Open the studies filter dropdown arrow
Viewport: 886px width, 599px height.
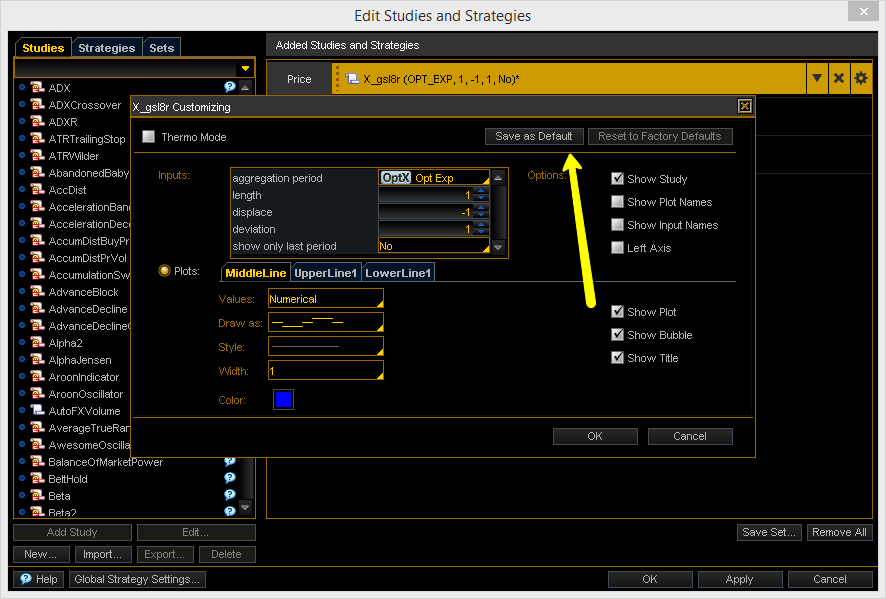click(x=245, y=68)
